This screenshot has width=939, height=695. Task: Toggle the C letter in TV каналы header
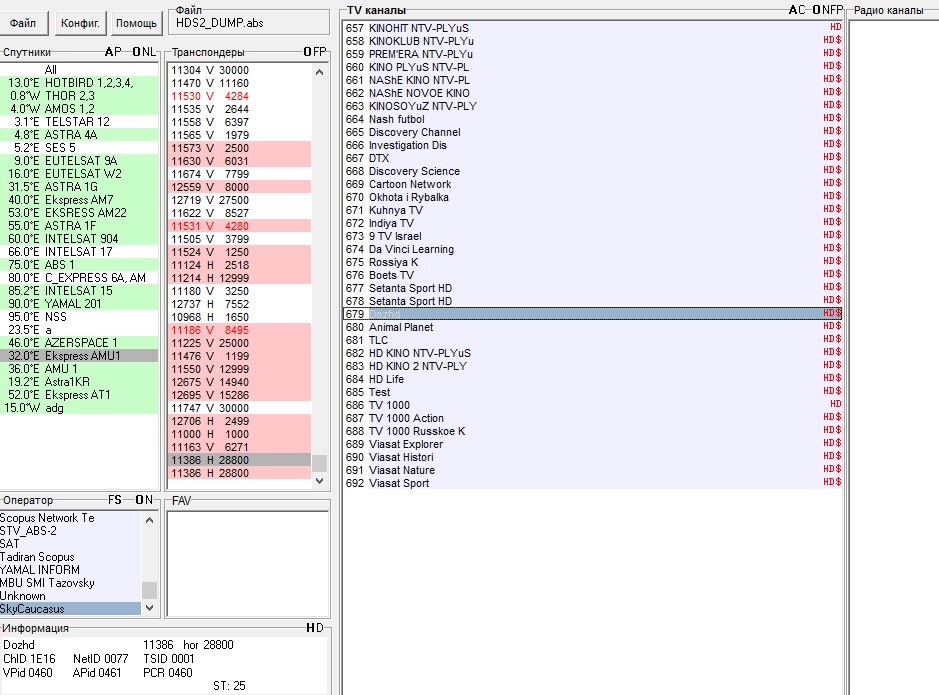tap(802, 10)
